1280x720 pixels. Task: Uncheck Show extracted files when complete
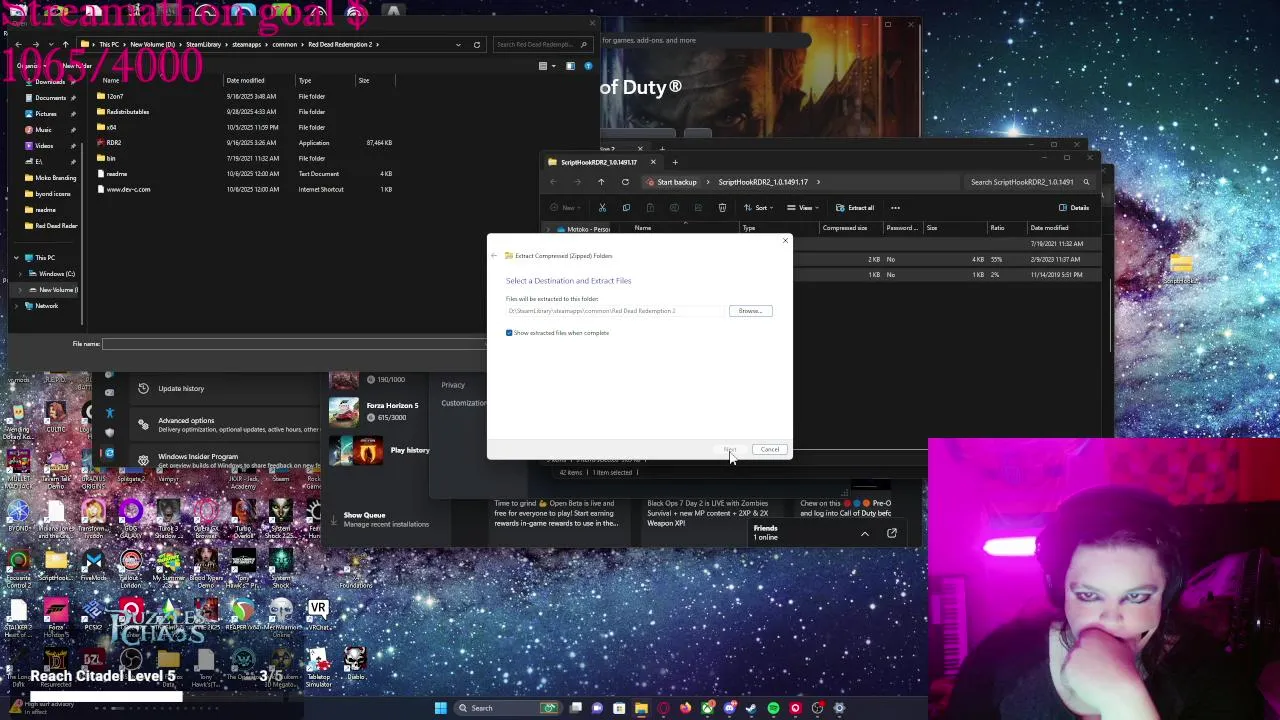pos(509,333)
